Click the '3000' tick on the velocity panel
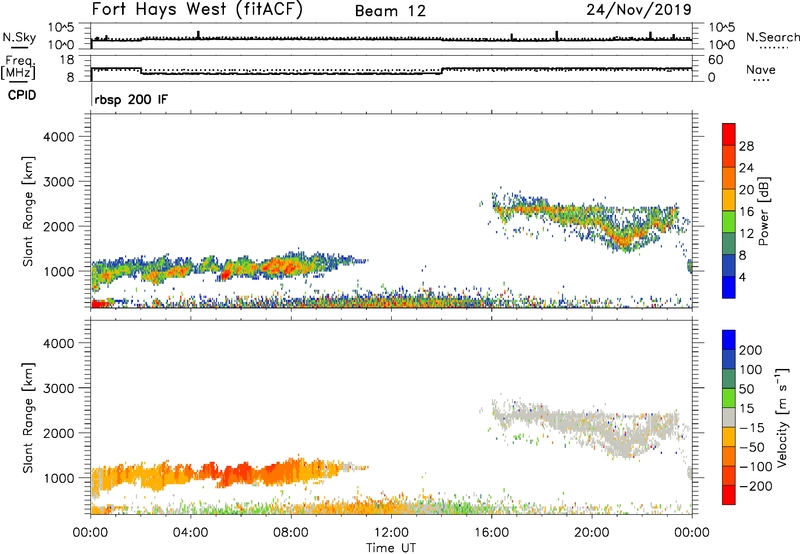Image resolution: width=800 pixels, height=554 pixels. point(58,388)
